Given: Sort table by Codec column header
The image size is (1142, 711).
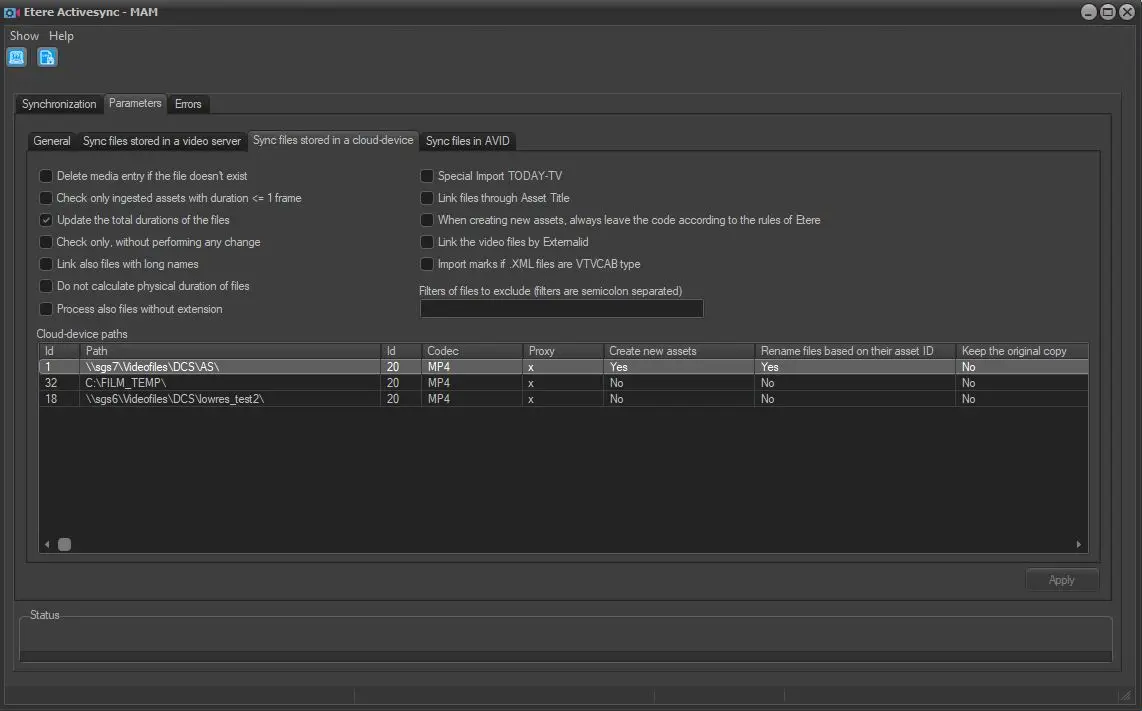Looking at the screenshot, I should (471, 351).
